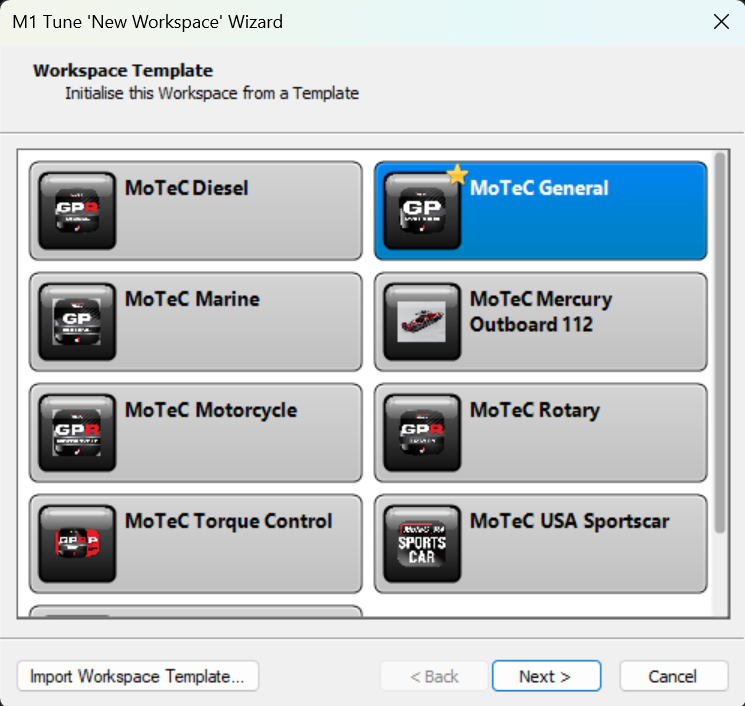The height and width of the screenshot is (706, 745).
Task: Choose MoTeC USA Sportscar template label
Action: (x=569, y=521)
